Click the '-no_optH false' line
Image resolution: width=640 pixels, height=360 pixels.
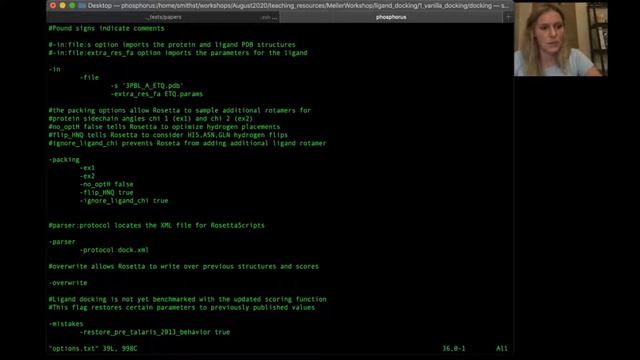(x=107, y=184)
